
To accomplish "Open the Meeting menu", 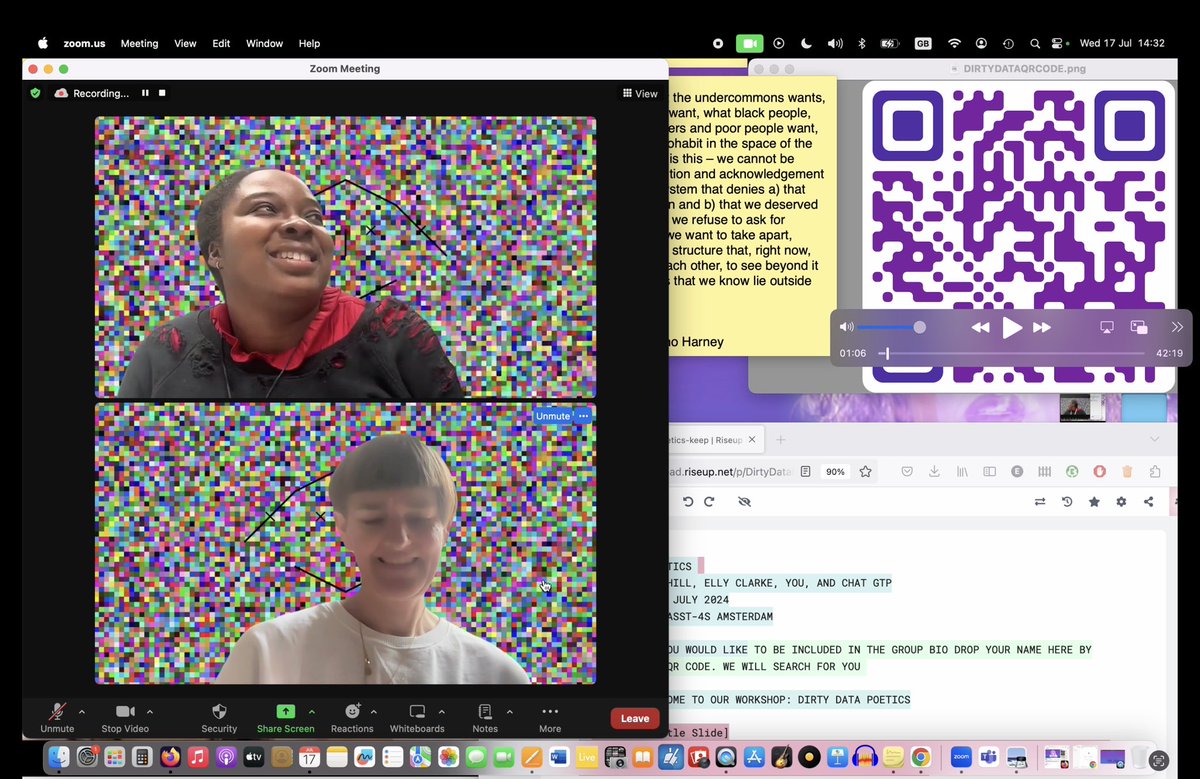I will 139,43.
